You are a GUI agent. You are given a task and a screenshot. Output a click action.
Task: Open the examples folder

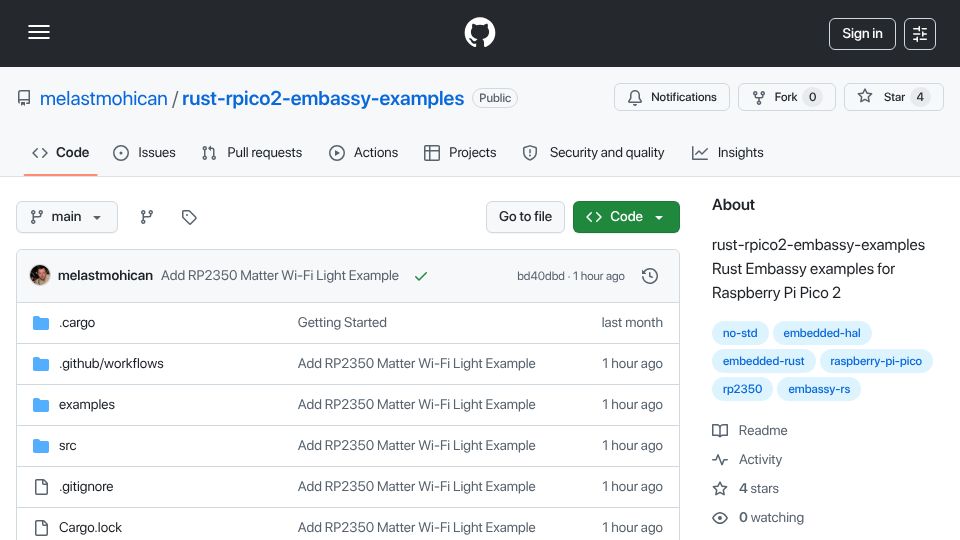87,405
